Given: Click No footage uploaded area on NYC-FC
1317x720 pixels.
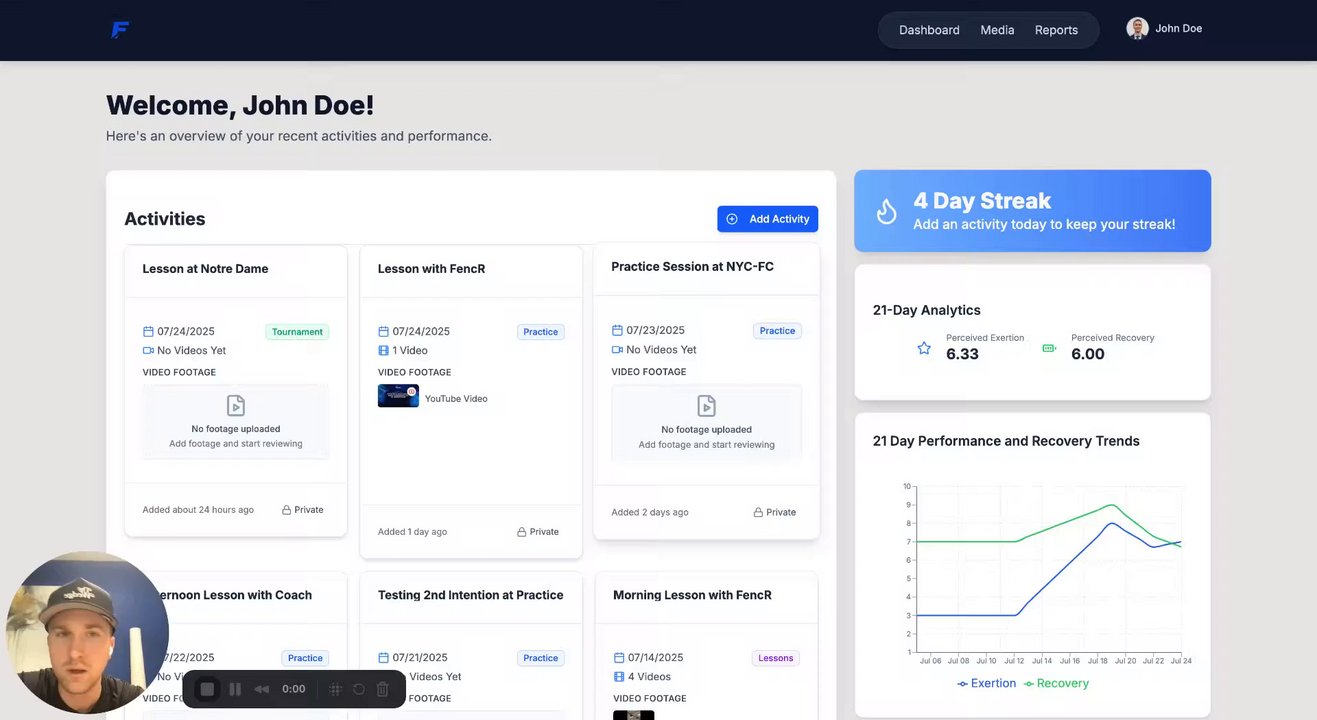Looking at the screenshot, I should 706,422.
